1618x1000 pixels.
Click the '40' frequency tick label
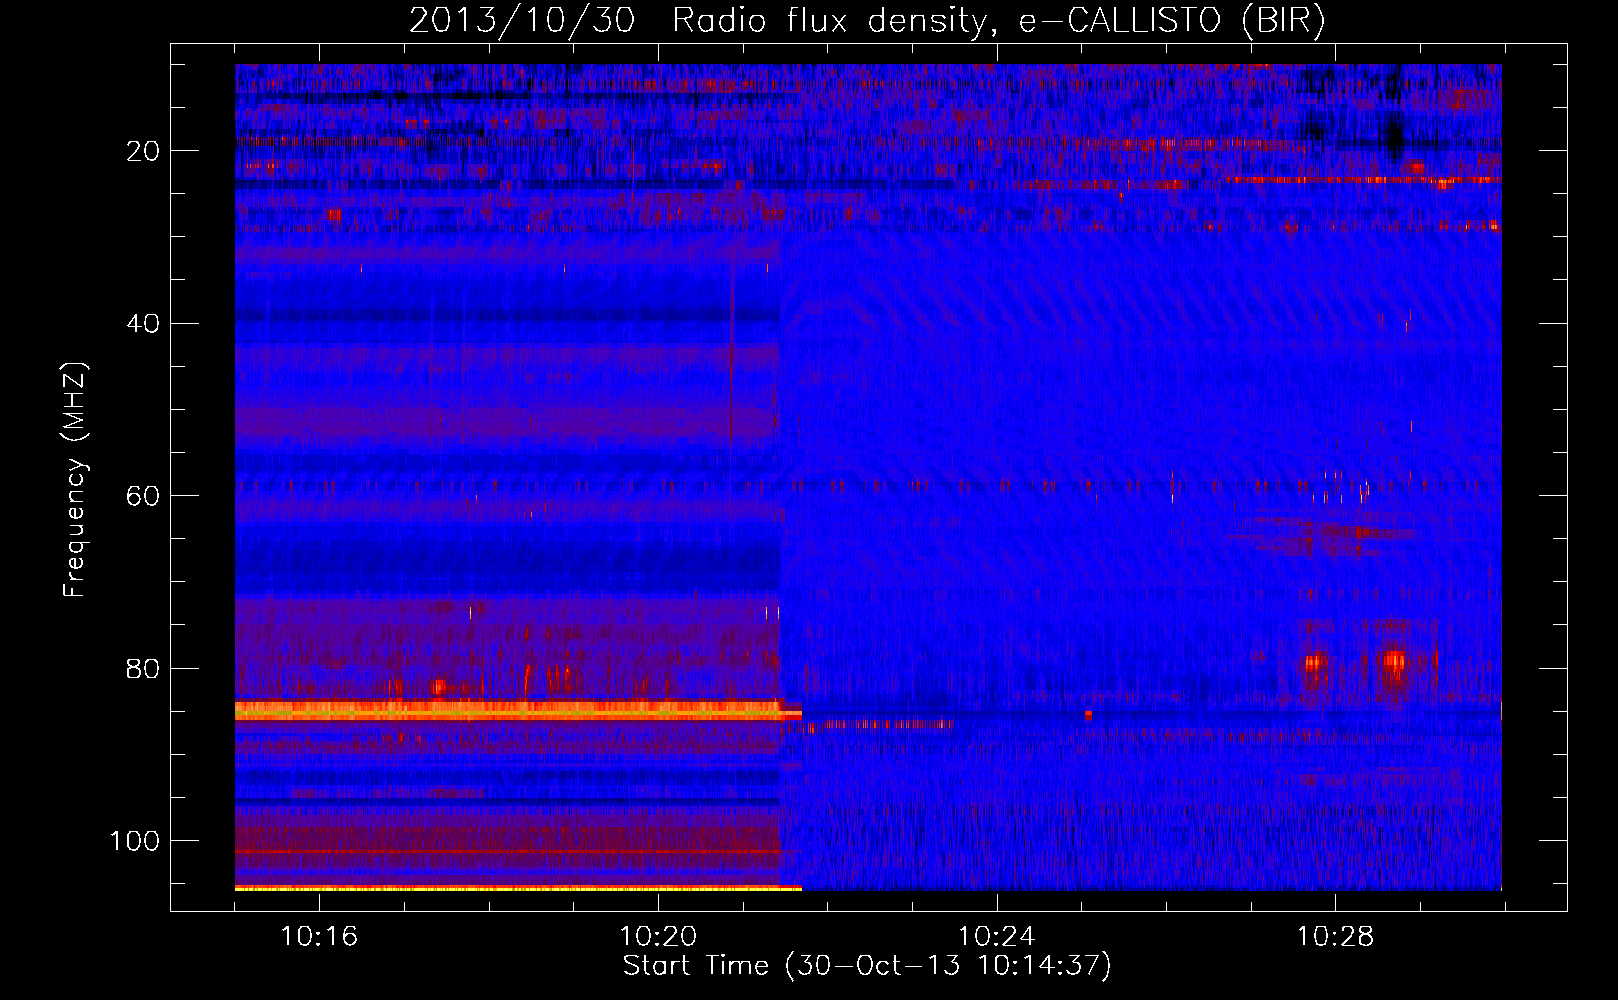pos(144,324)
